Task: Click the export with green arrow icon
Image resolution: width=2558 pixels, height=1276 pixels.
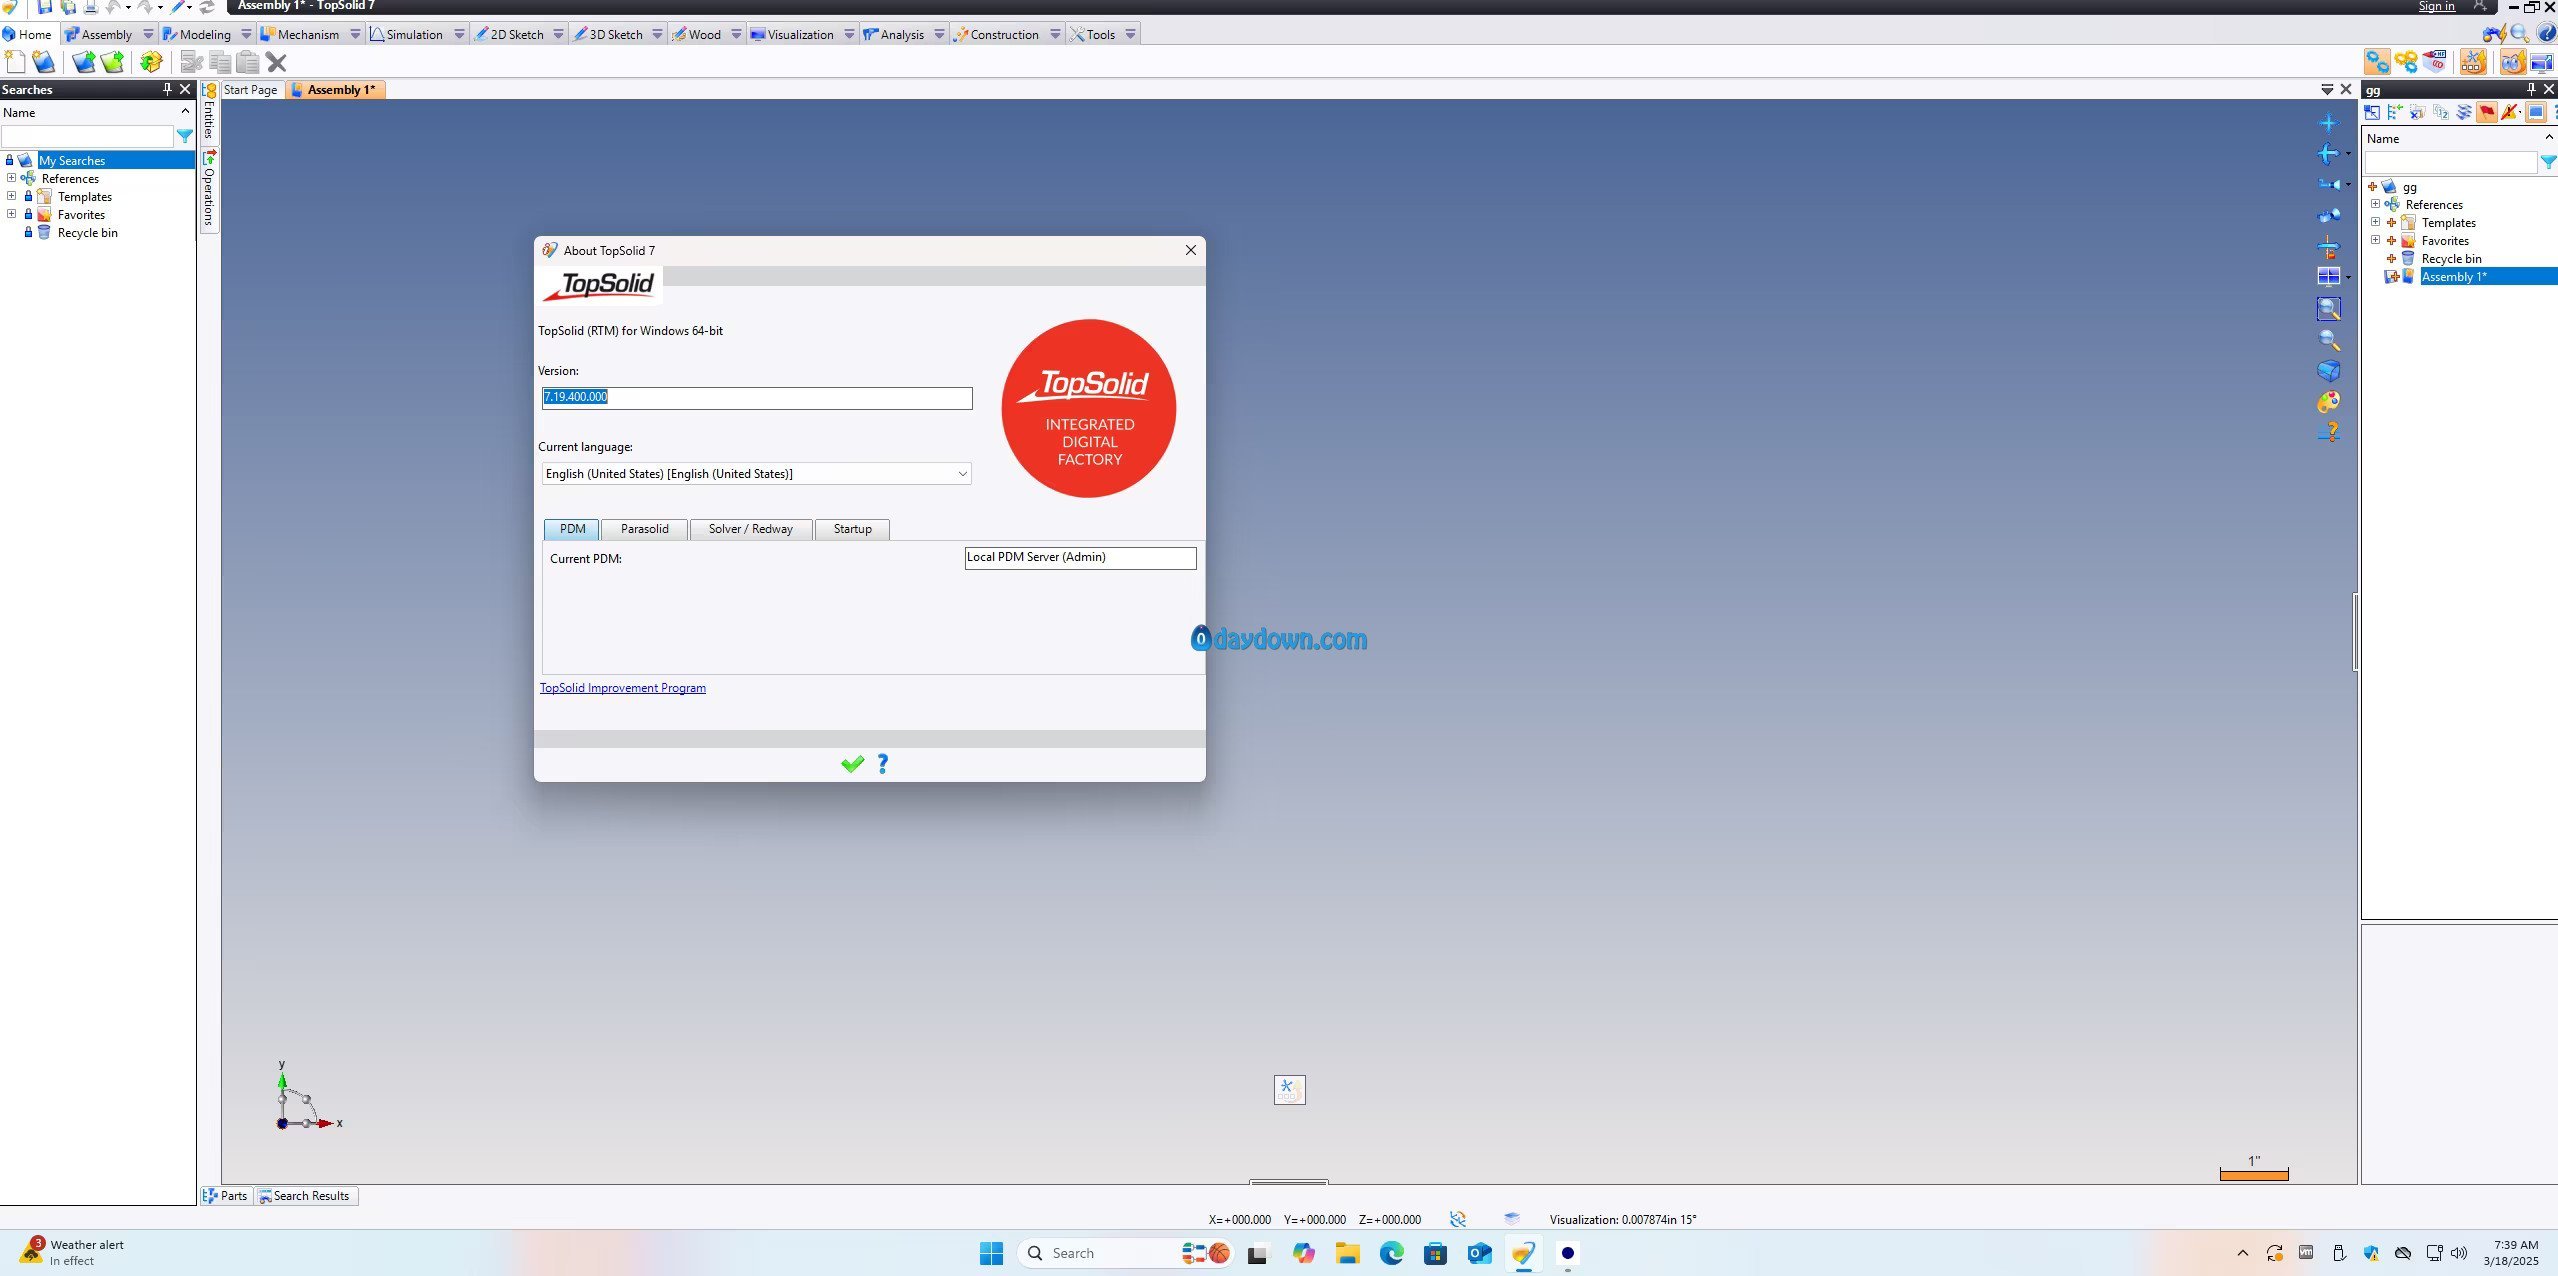Action: [x=113, y=62]
